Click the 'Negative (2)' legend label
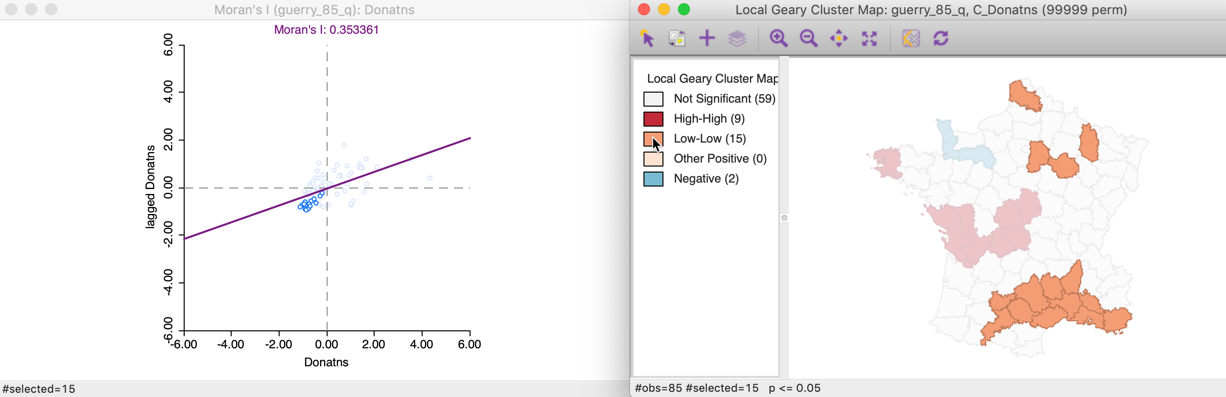 706,179
